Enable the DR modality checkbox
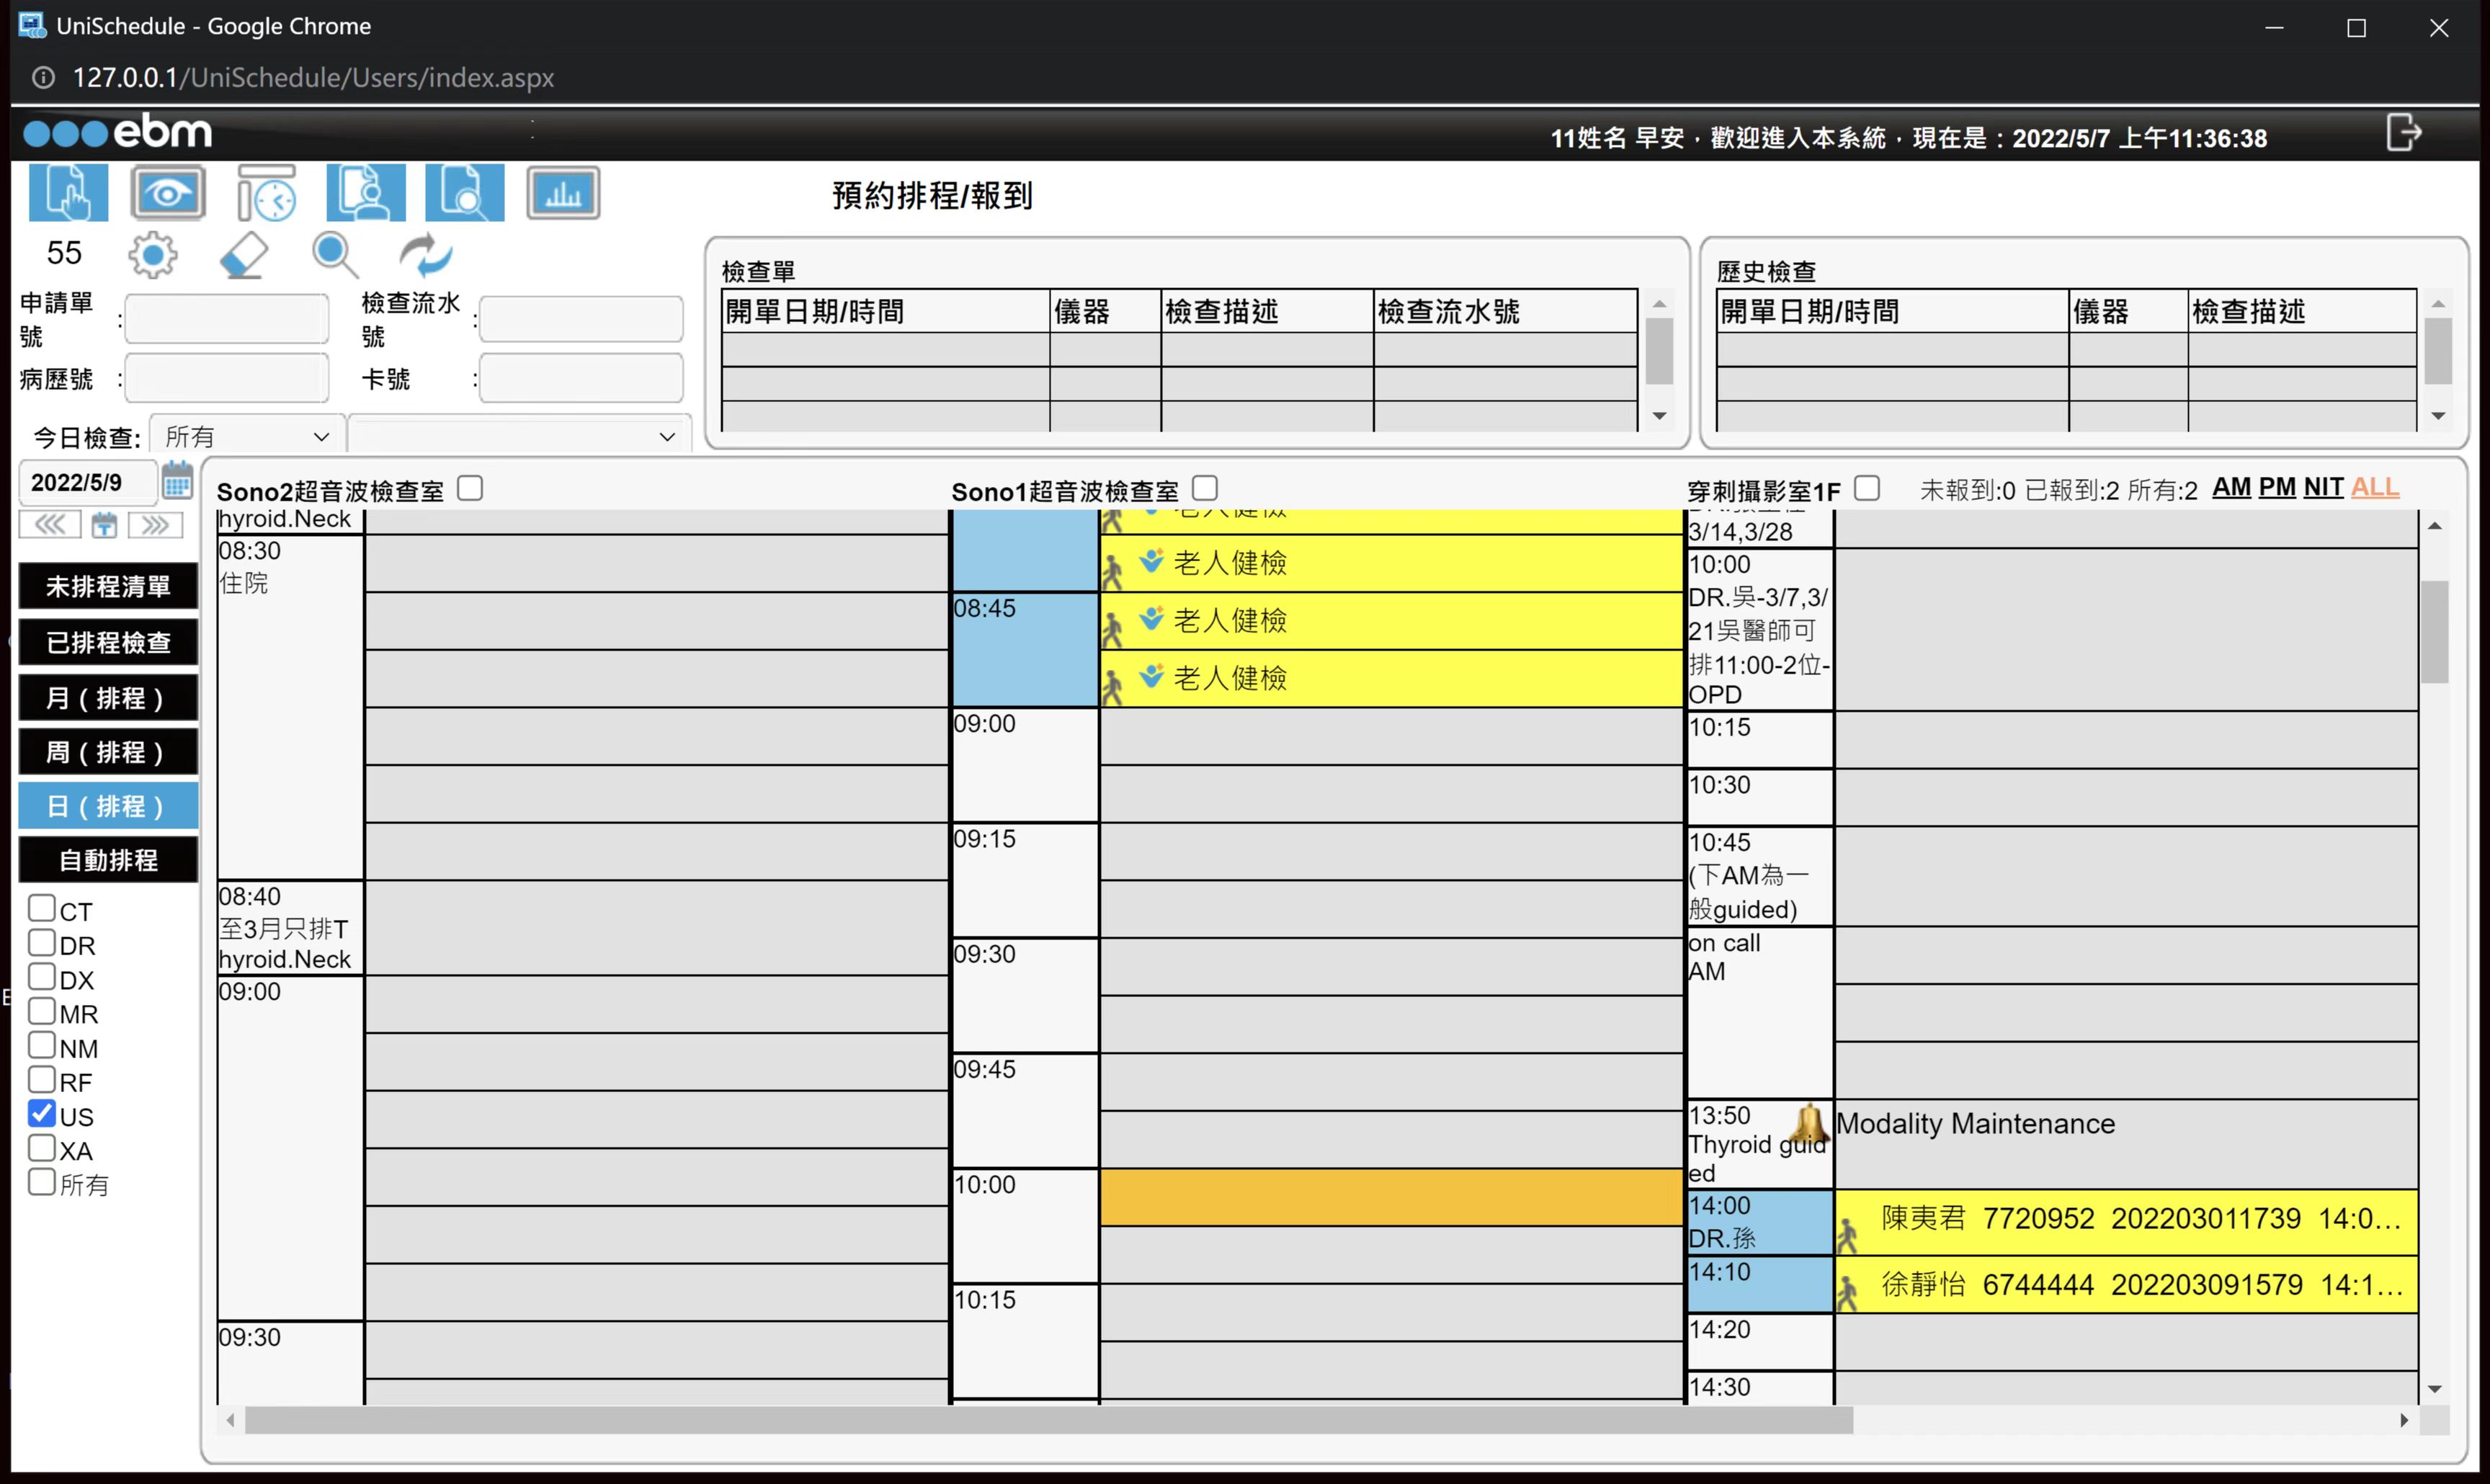The width and height of the screenshot is (2490, 1484). (x=42, y=942)
